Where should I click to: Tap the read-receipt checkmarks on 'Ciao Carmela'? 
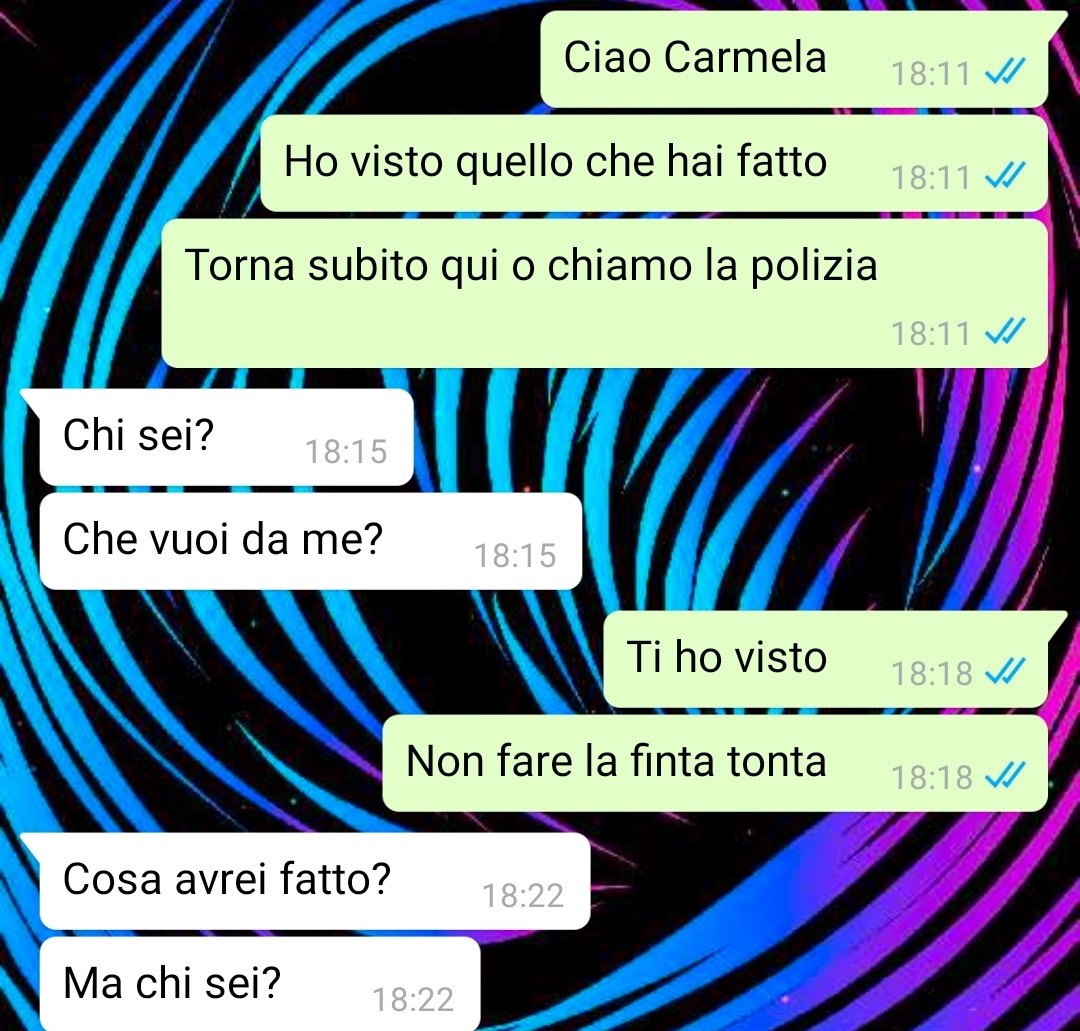[x=1006, y=71]
